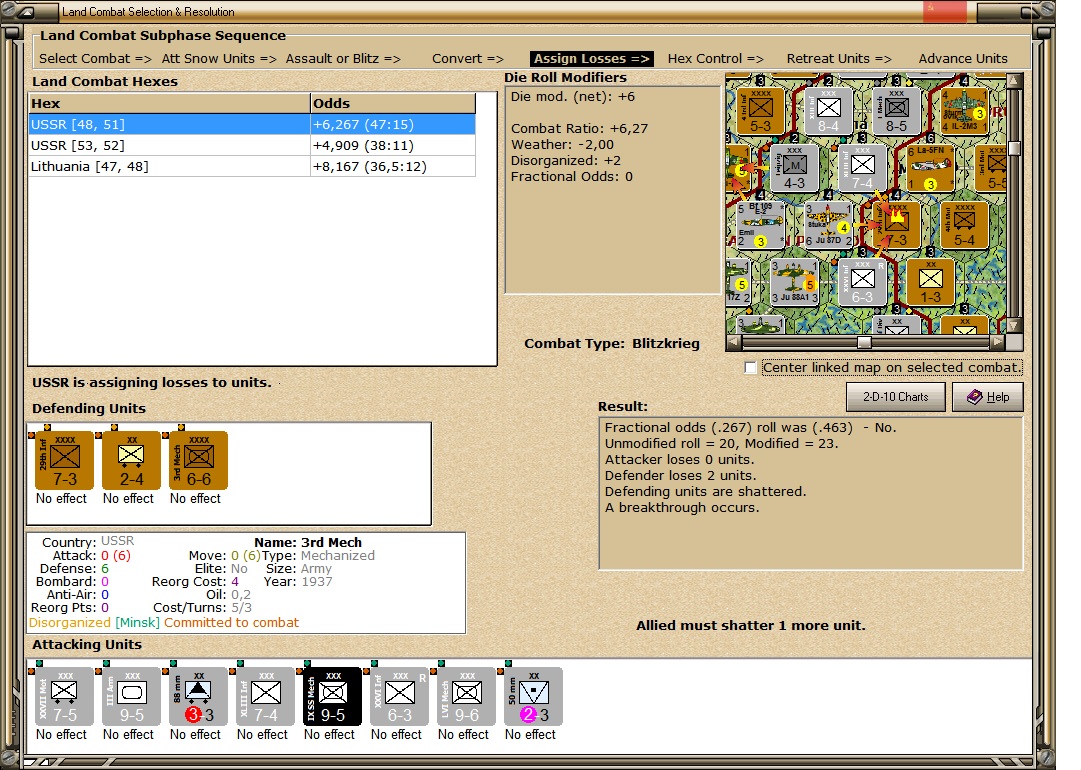Click the grey 6-3 infantry counter on map
This screenshot has width=1081, height=770.
[862, 282]
